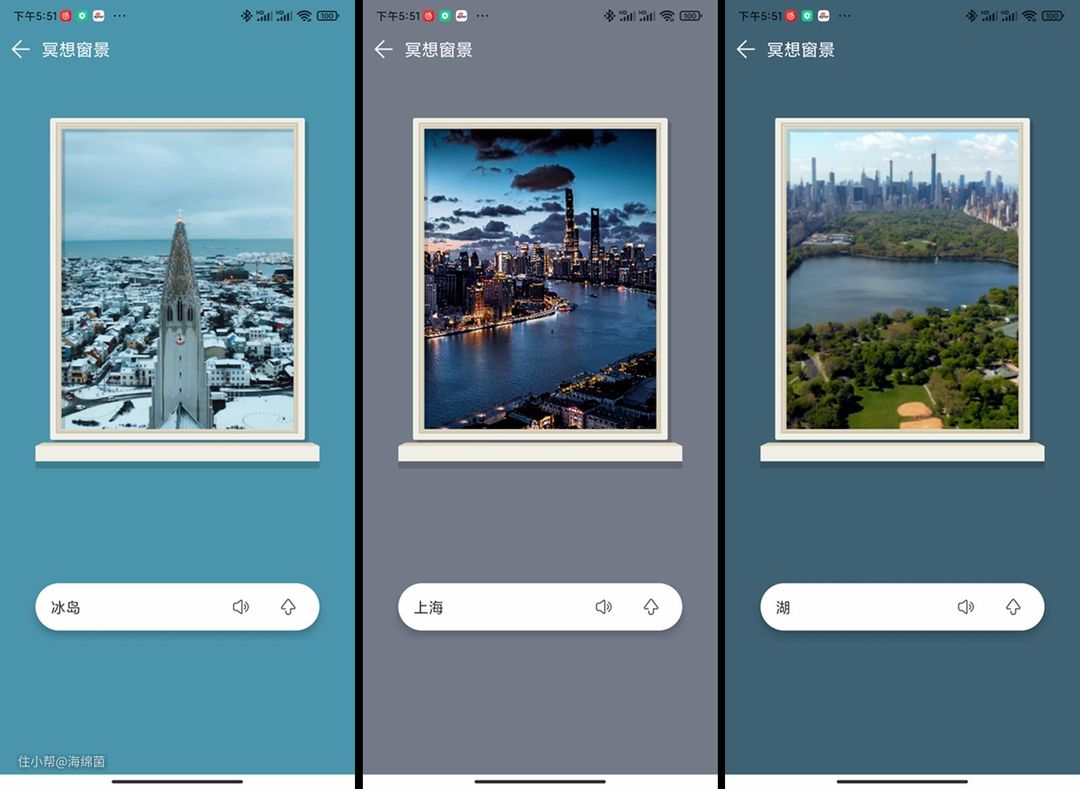The image size is (1080, 789).
Task: Toggle sound for the 湖 window scene
Action: pyautogui.click(x=965, y=607)
